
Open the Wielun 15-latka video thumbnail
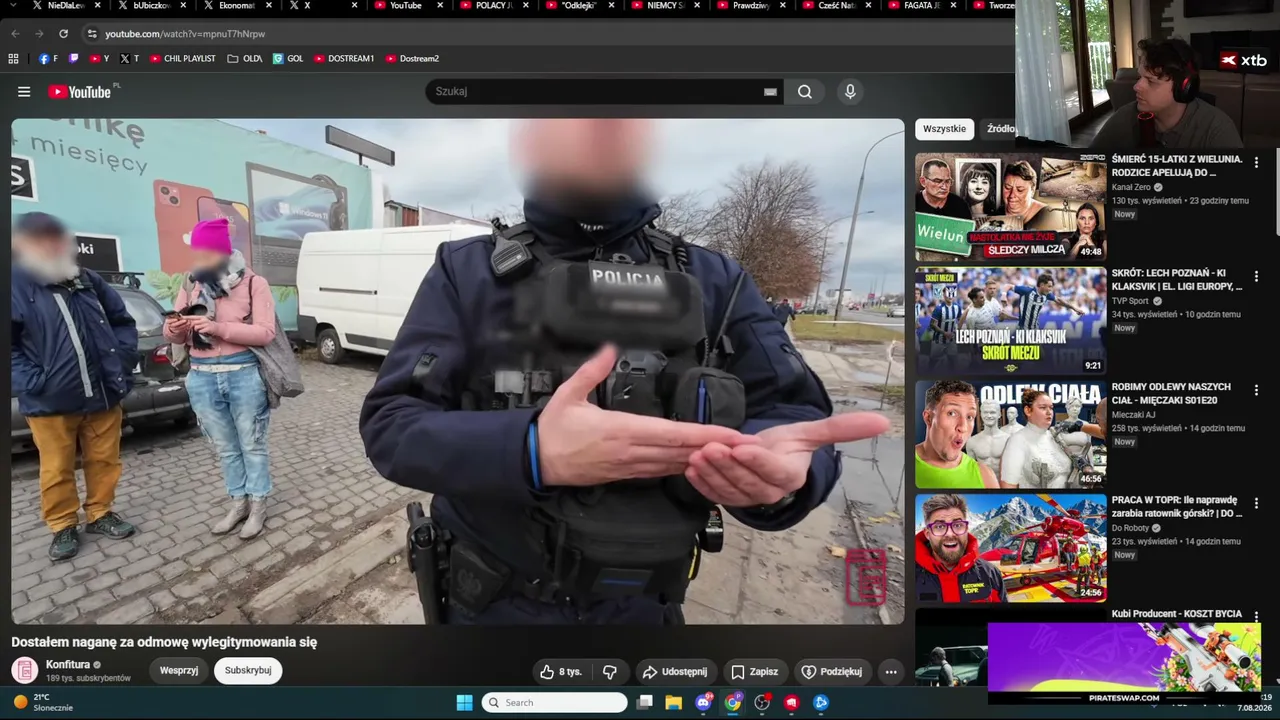click(1010, 207)
